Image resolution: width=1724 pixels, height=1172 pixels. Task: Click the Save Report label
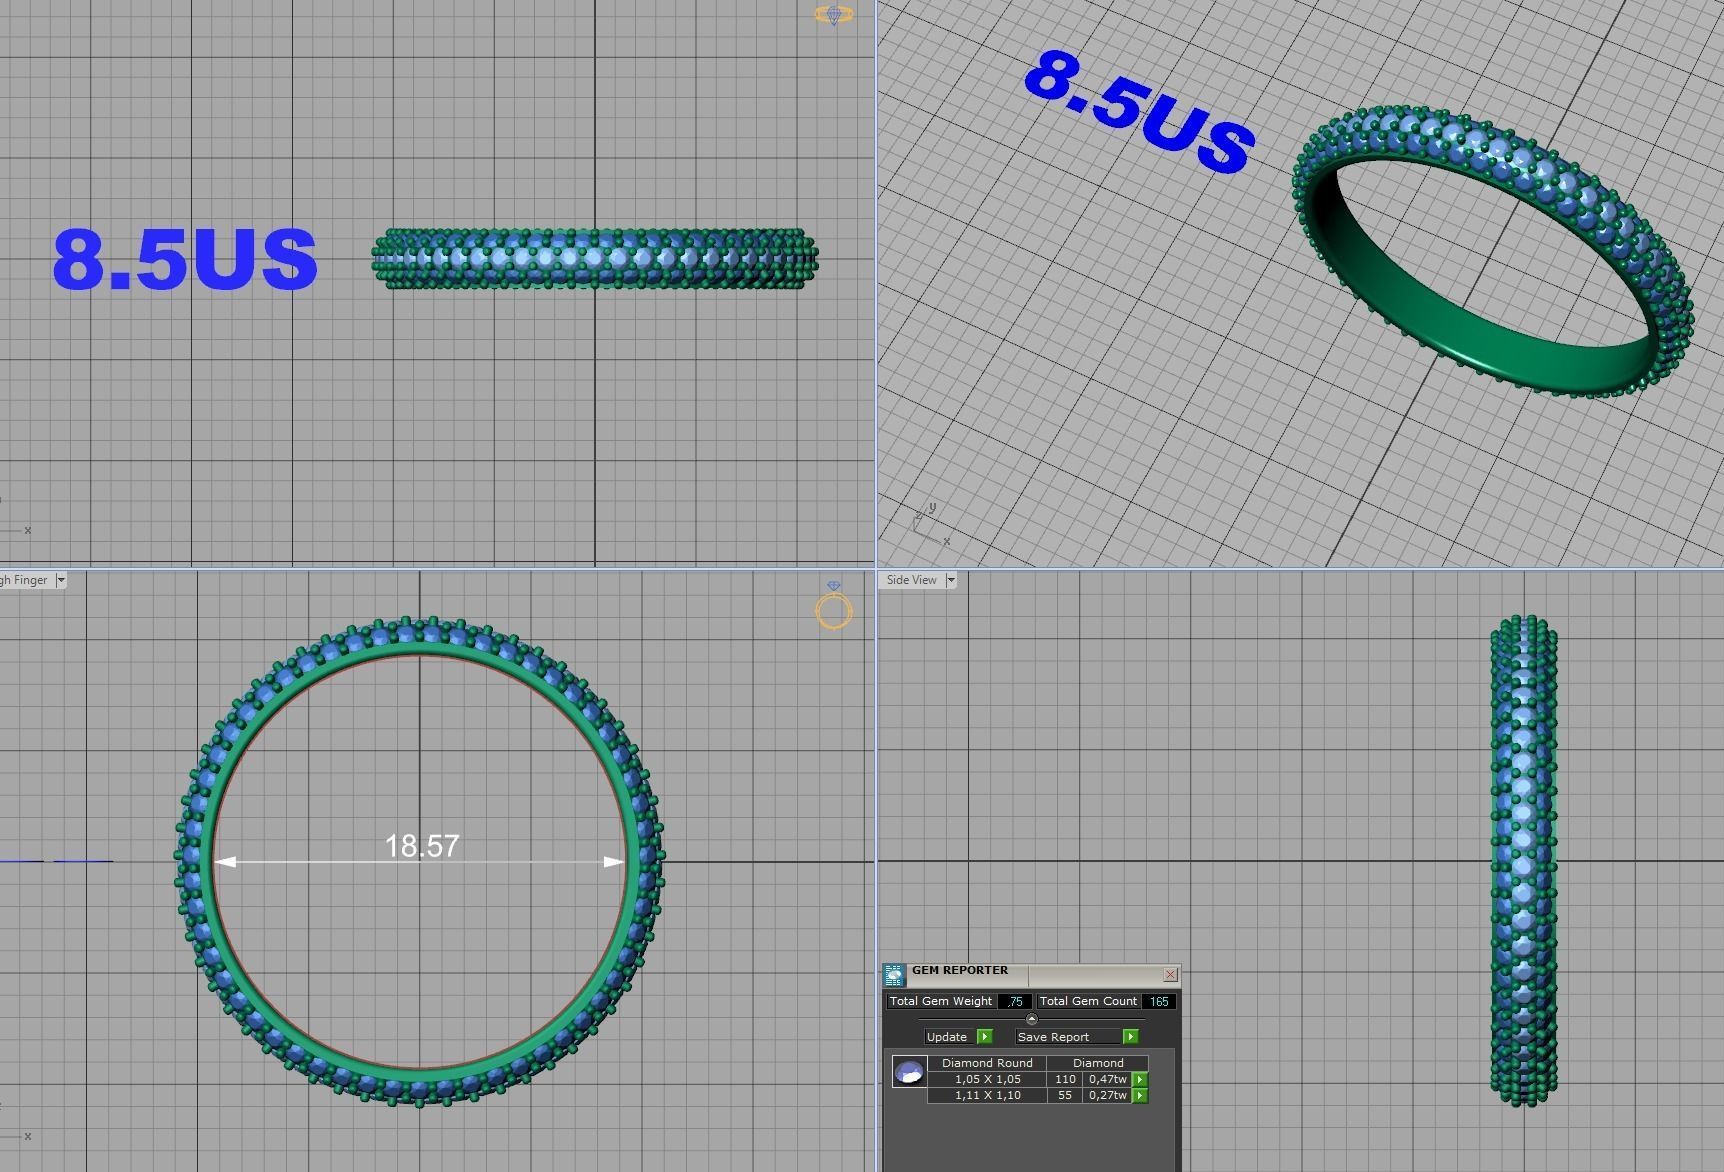pyautogui.click(x=1053, y=1037)
